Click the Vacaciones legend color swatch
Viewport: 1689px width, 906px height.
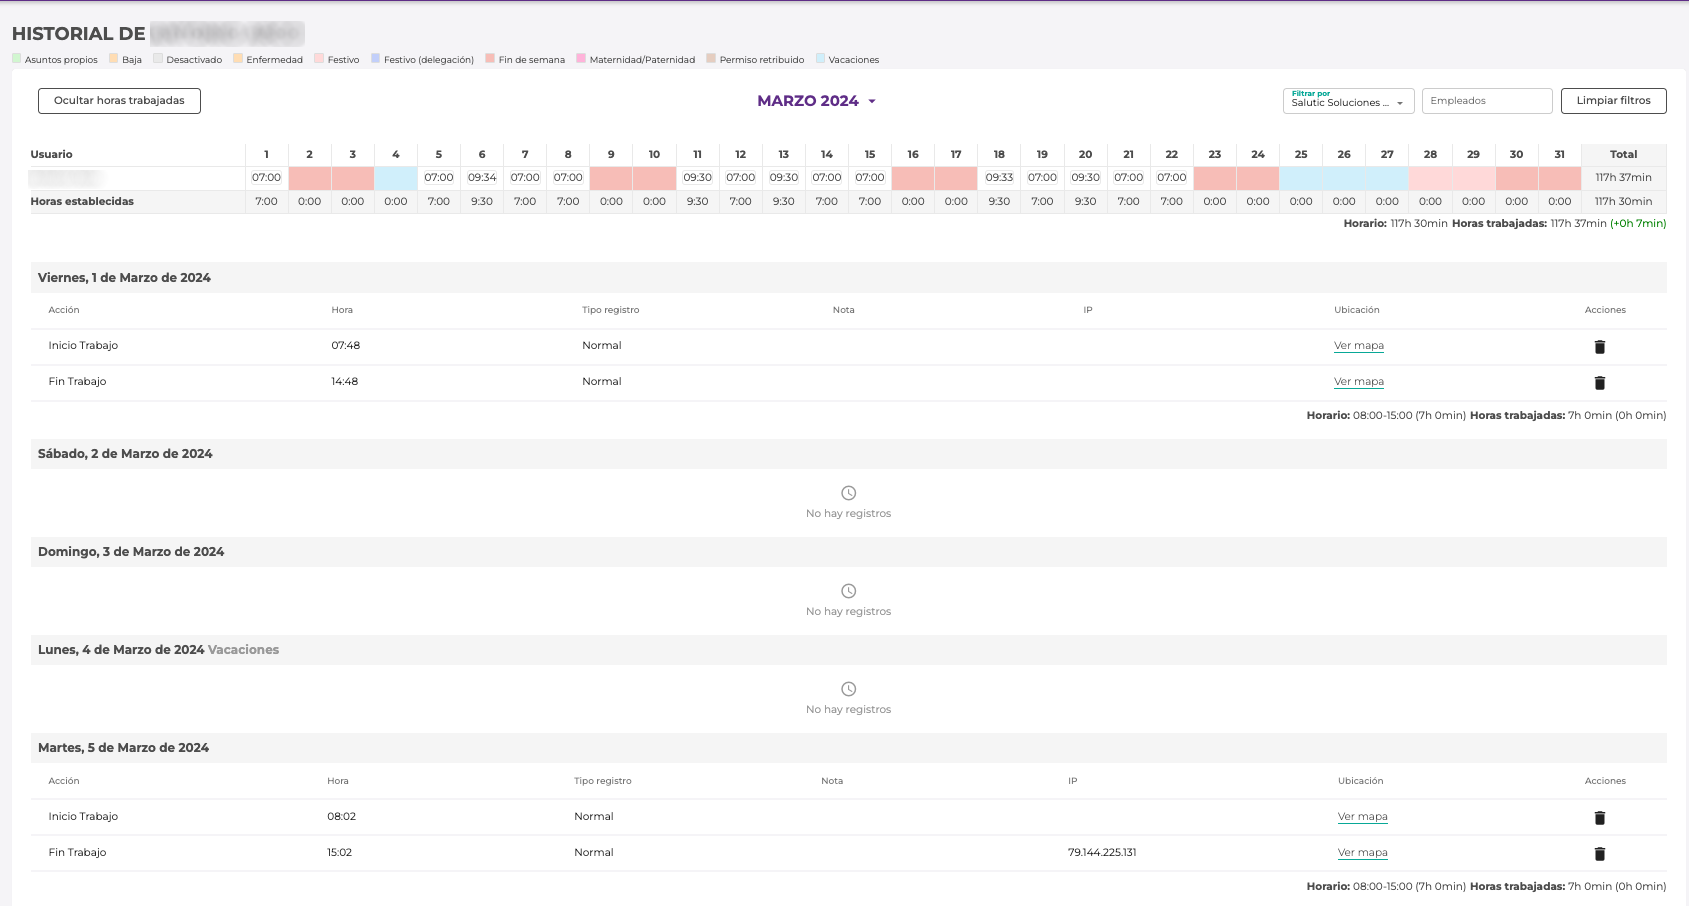[x=821, y=59]
